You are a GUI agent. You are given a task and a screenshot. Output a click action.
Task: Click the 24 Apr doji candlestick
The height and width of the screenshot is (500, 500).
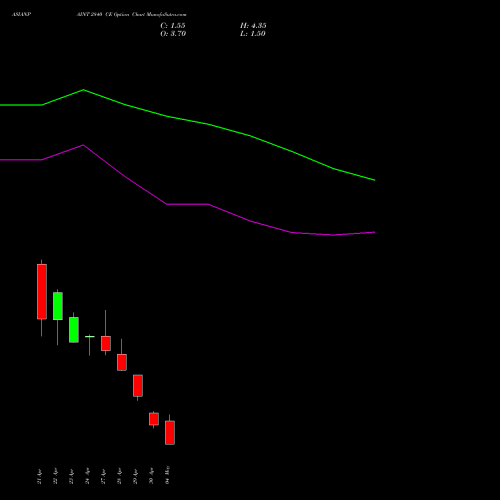90,337
